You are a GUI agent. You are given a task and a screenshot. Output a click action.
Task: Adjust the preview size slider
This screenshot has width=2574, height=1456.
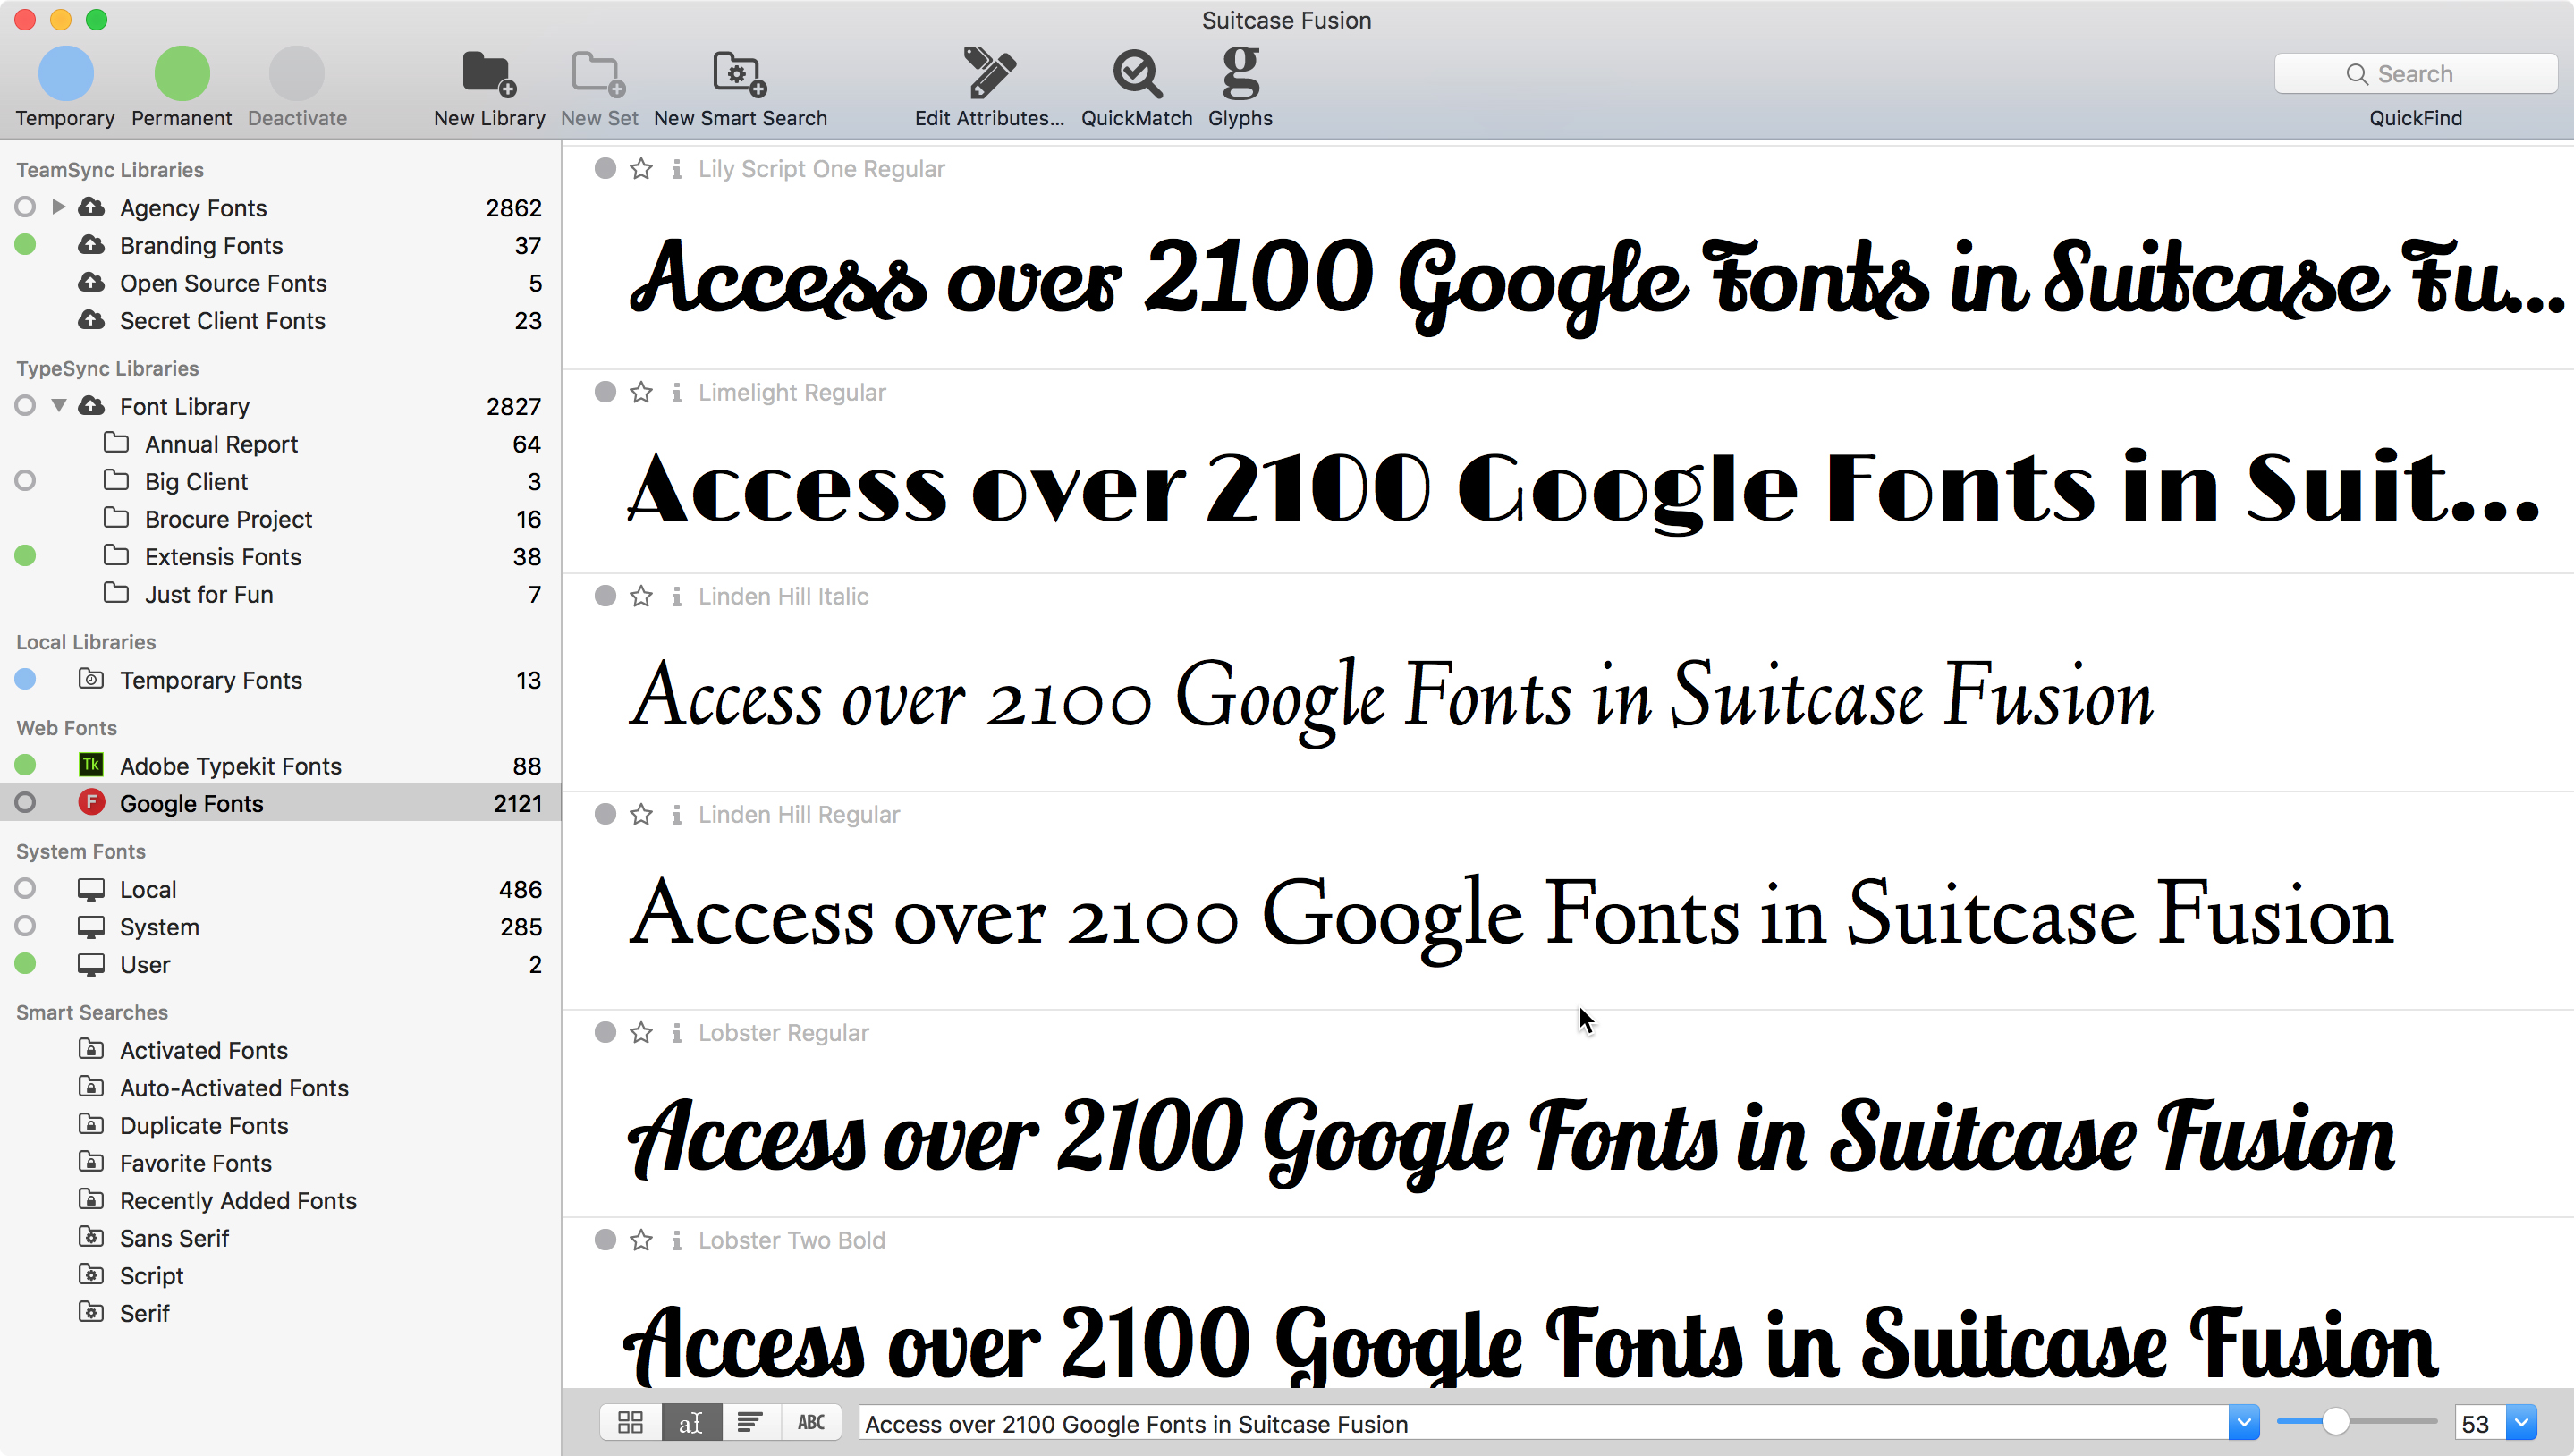[2334, 1421]
